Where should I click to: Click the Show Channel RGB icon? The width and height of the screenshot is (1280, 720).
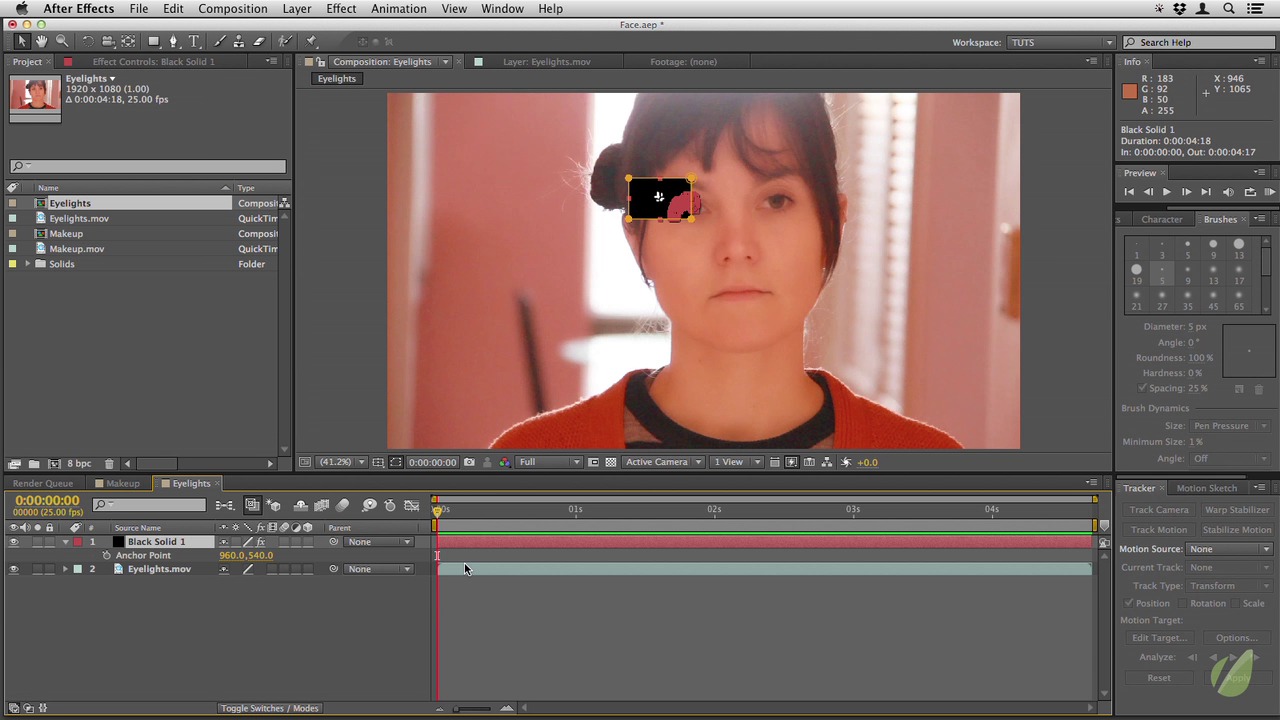(504, 462)
